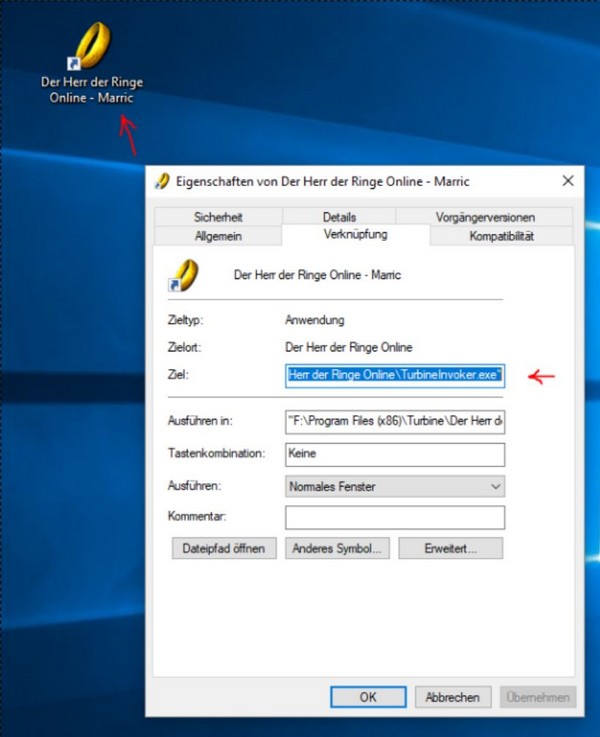Click the Ziel: label
The image size is (600, 737).
[x=178, y=375]
